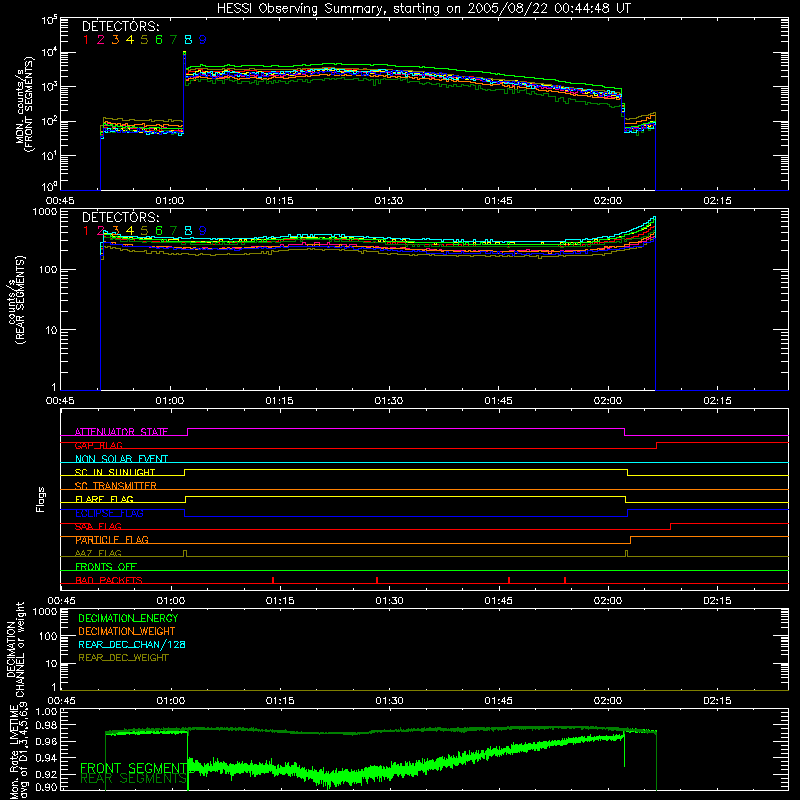Click the FLARE_FLAG label

(x=104, y=499)
